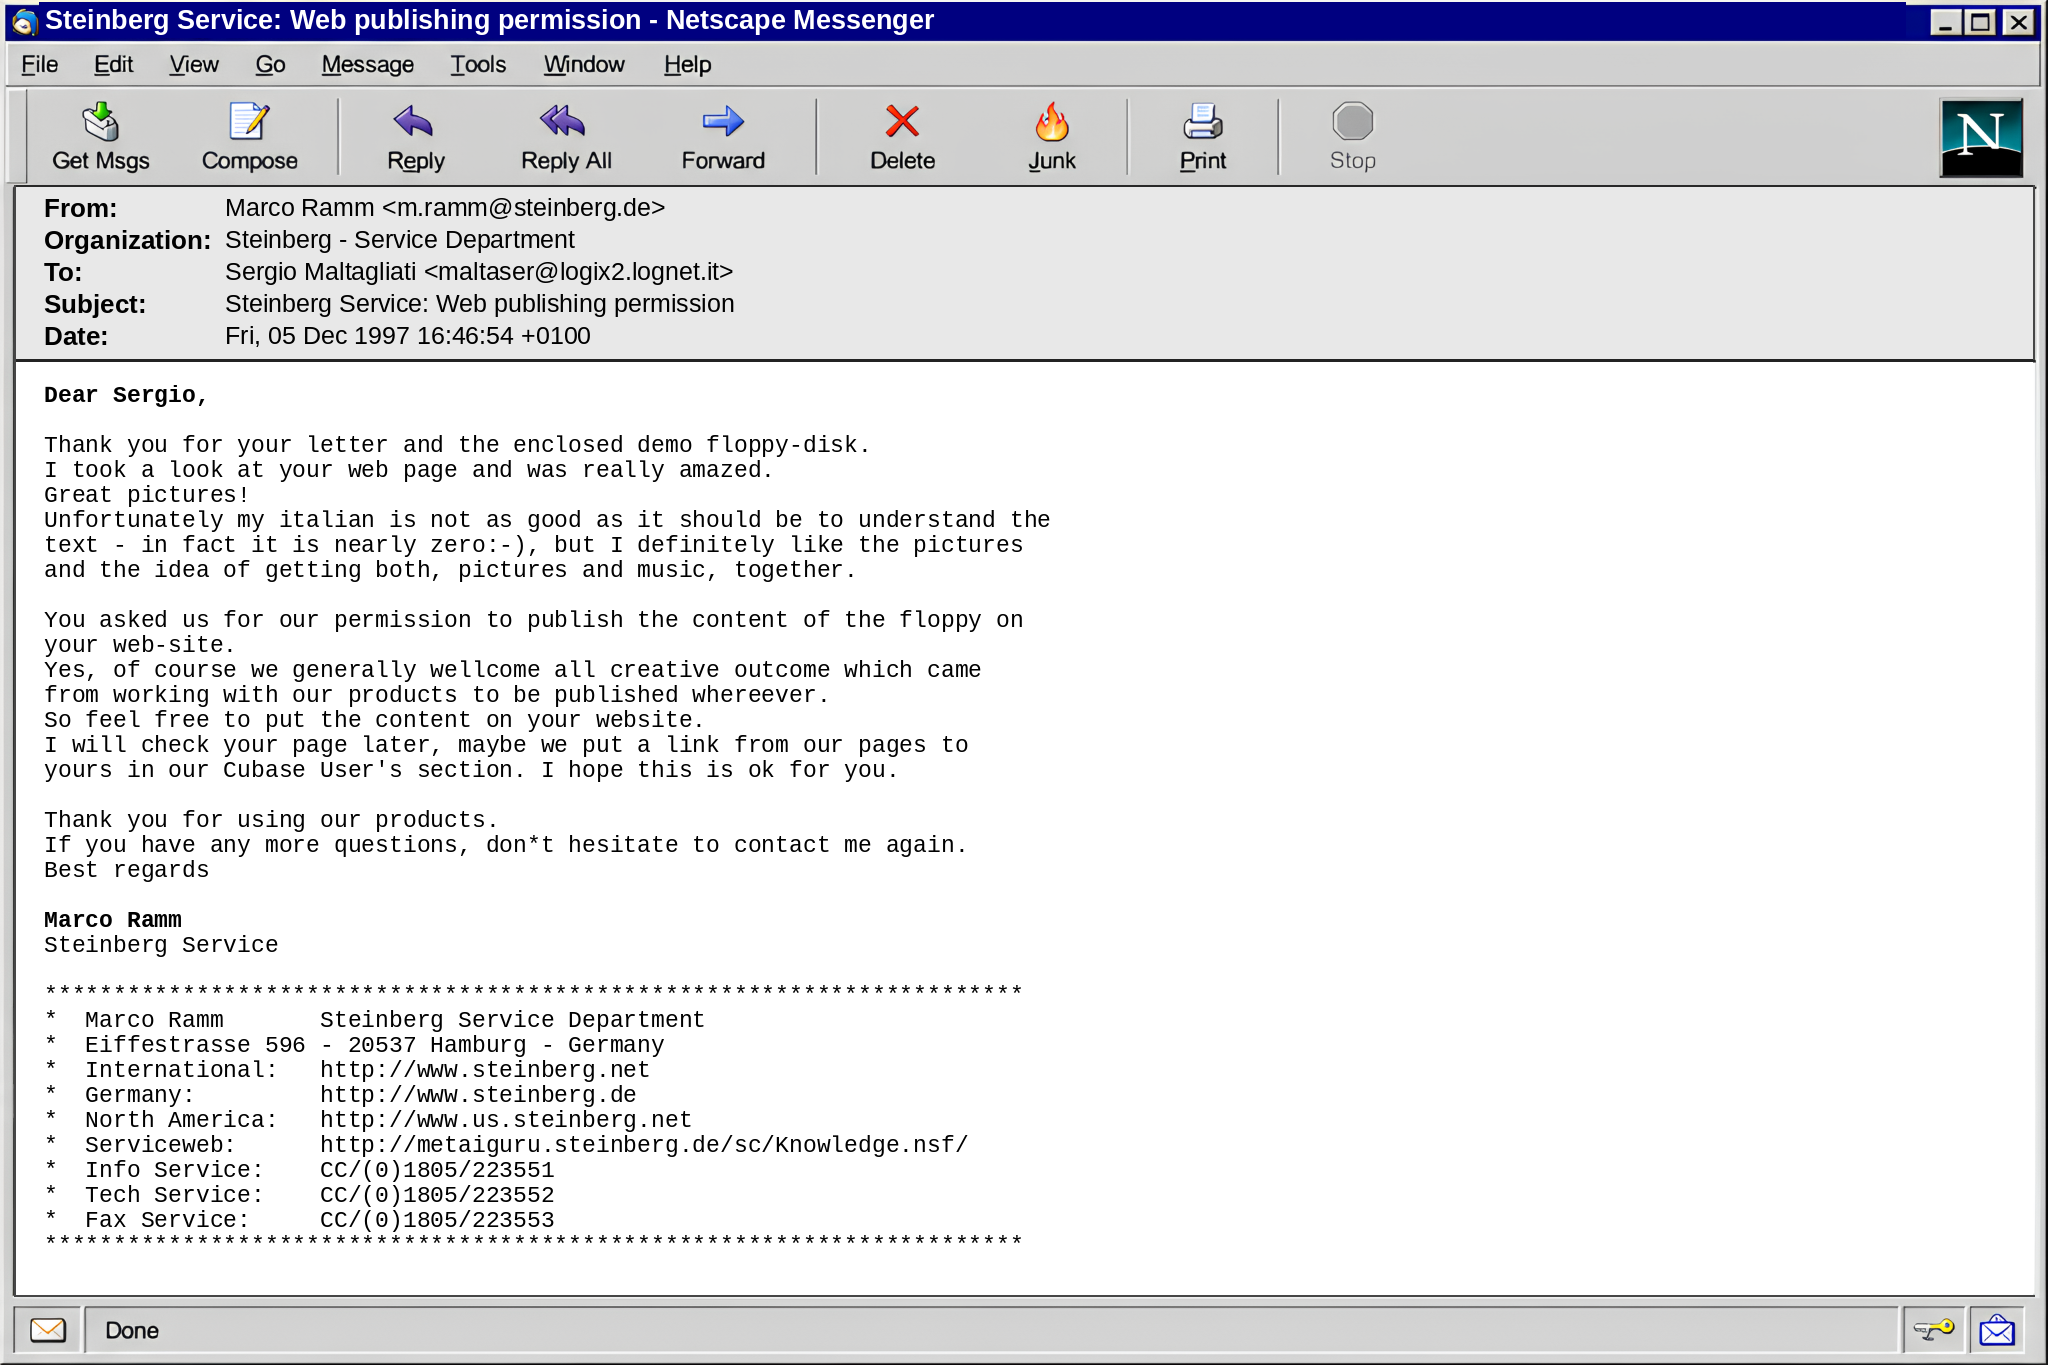Maximize the Messenger window
This screenshot has height=1365, width=2048.
[1980, 22]
